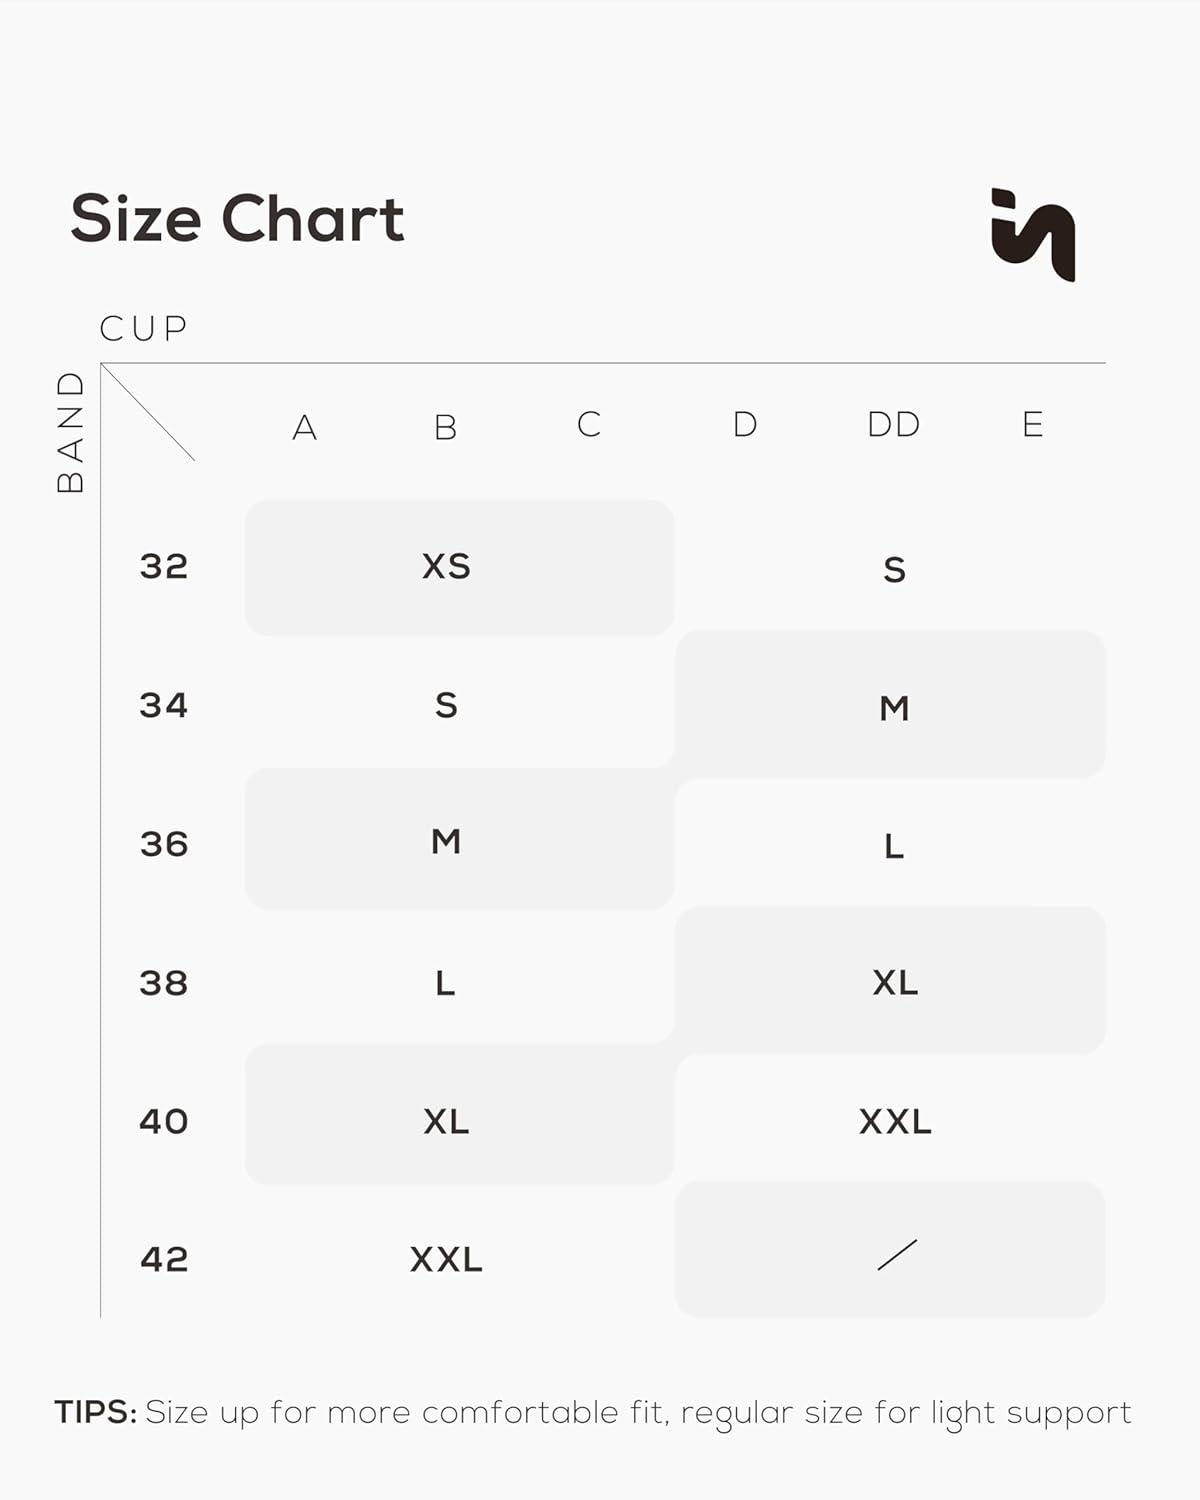This screenshot has width=1200, height=1500.
Task: Click the Size Chart heading
Action: 237,218
